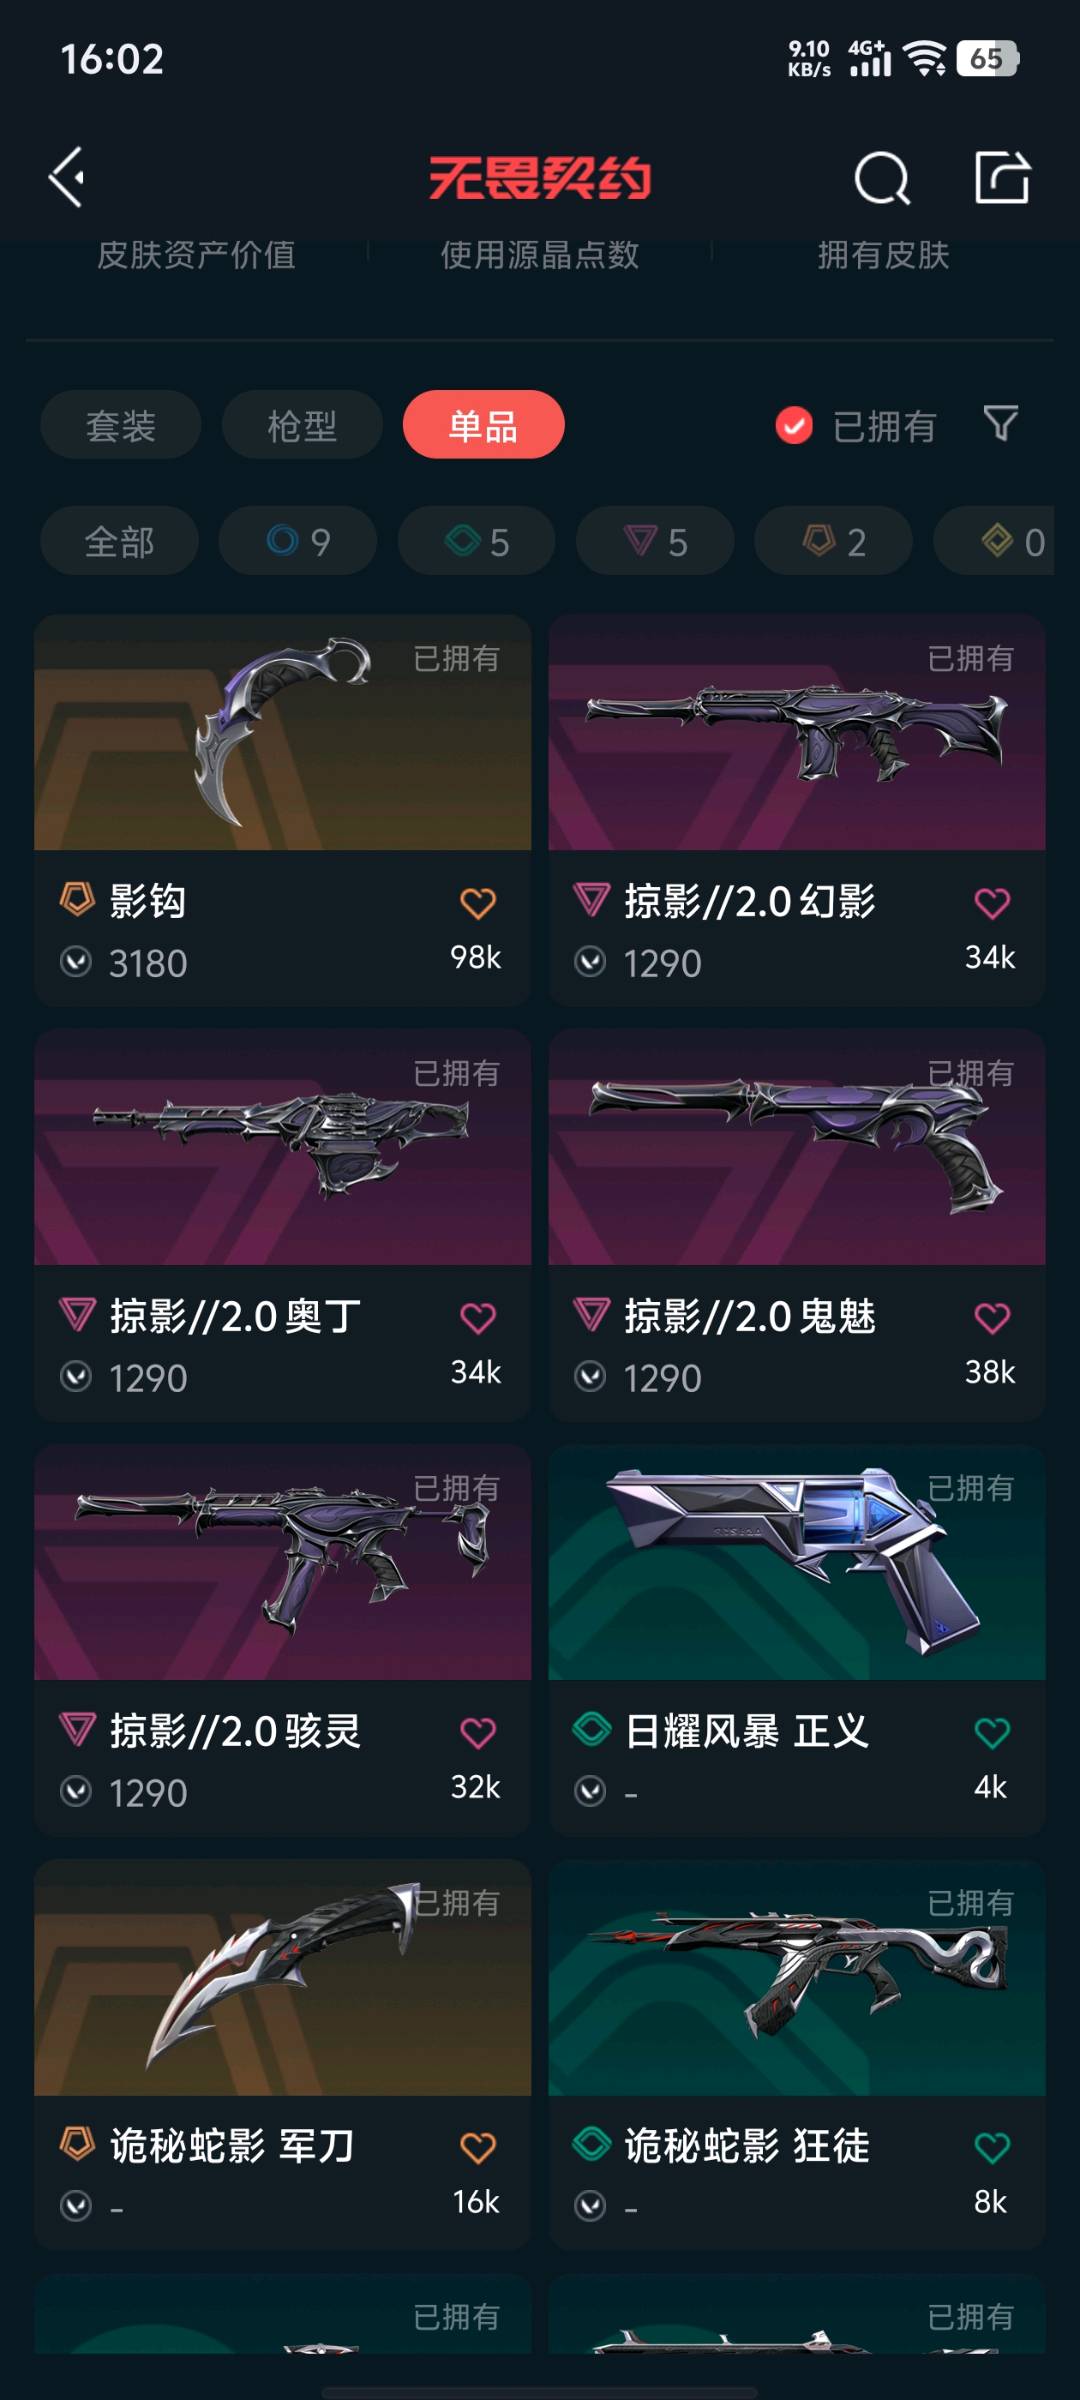Viewport: 1080px width, 2400px height.
Task: Open the search magnifier icon
Action: (883, 179)
